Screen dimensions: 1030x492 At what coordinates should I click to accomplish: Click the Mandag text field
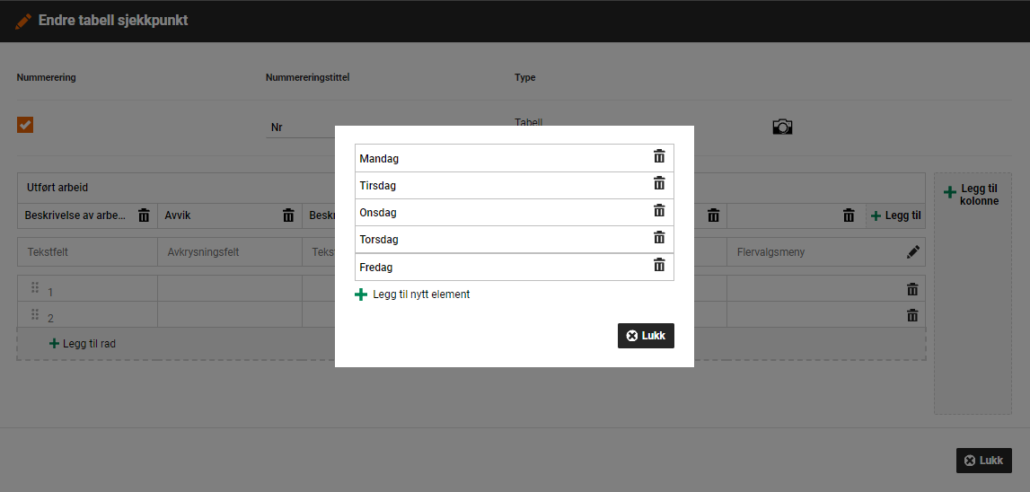pyautogui.click(x=500, y=158)
